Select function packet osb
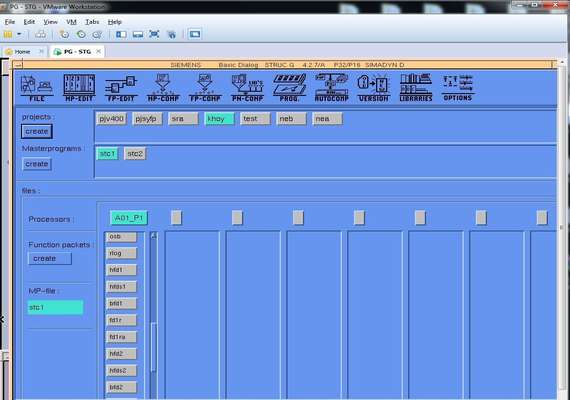Image resolution: width=570 pixels, height=400 pixels. tap(121, 237)
